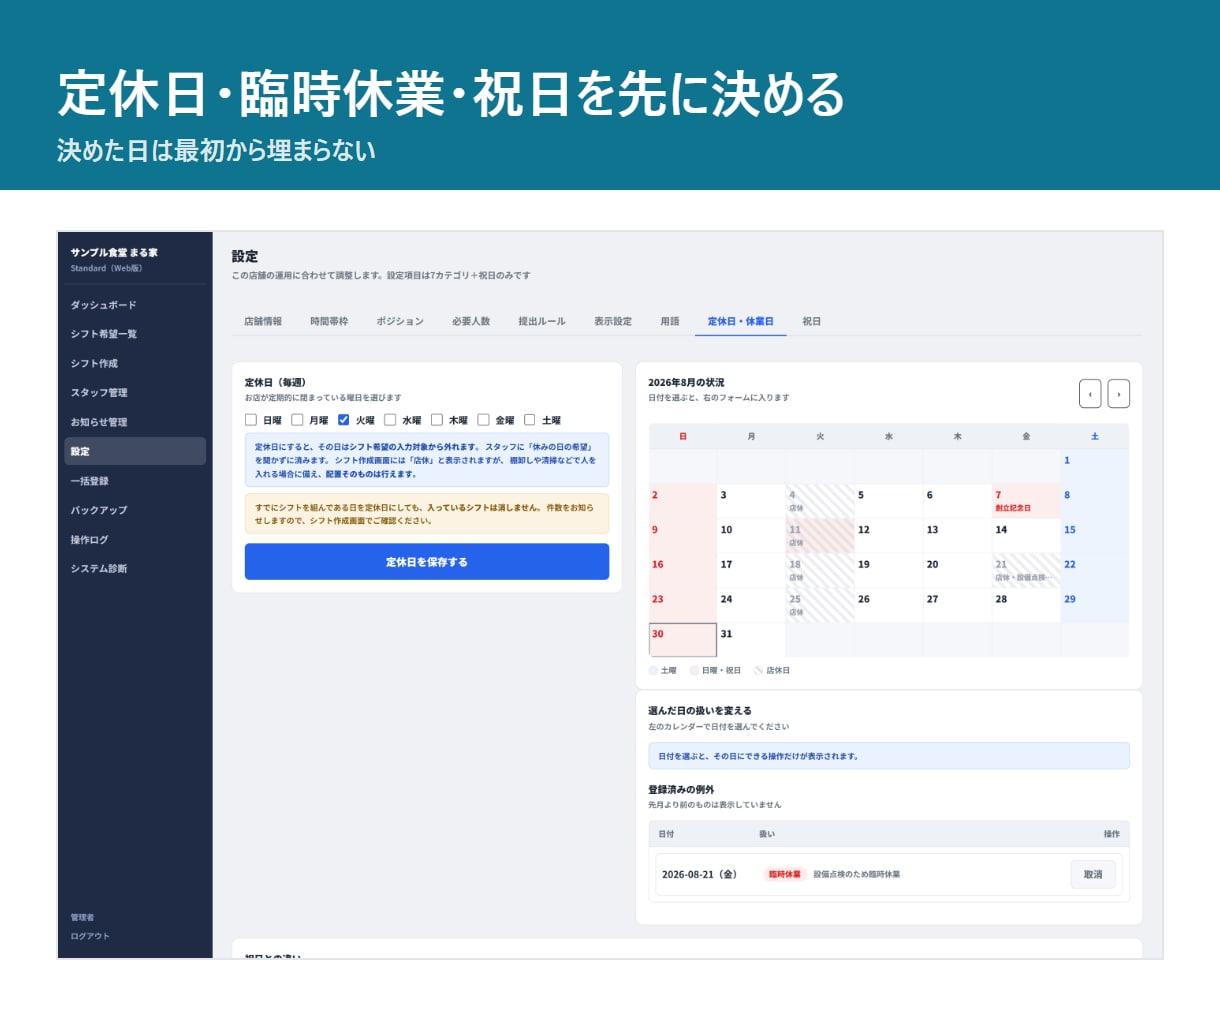
Task: Go to シフト作成 in the sidebar
Action: 135,364
